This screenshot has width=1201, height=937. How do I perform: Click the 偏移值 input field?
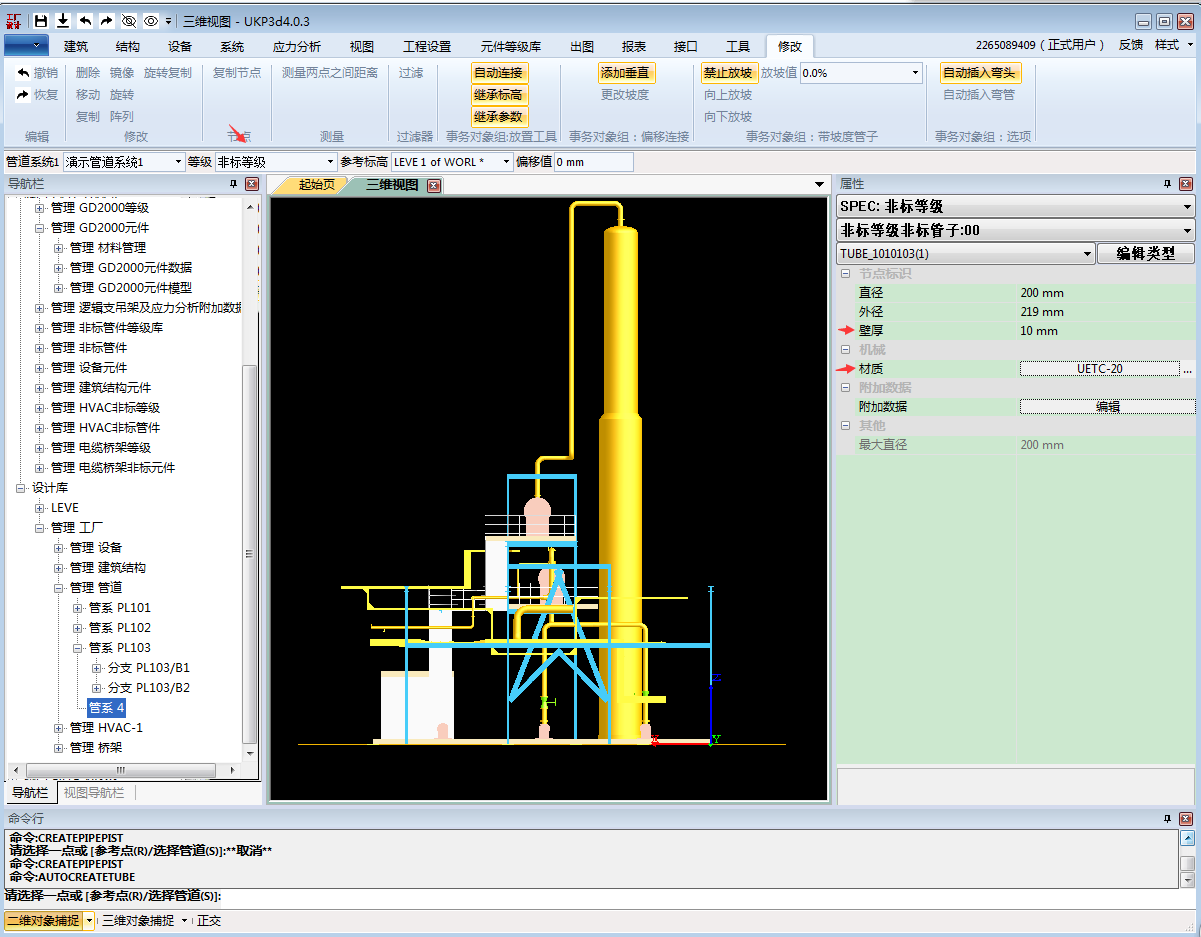593,162
